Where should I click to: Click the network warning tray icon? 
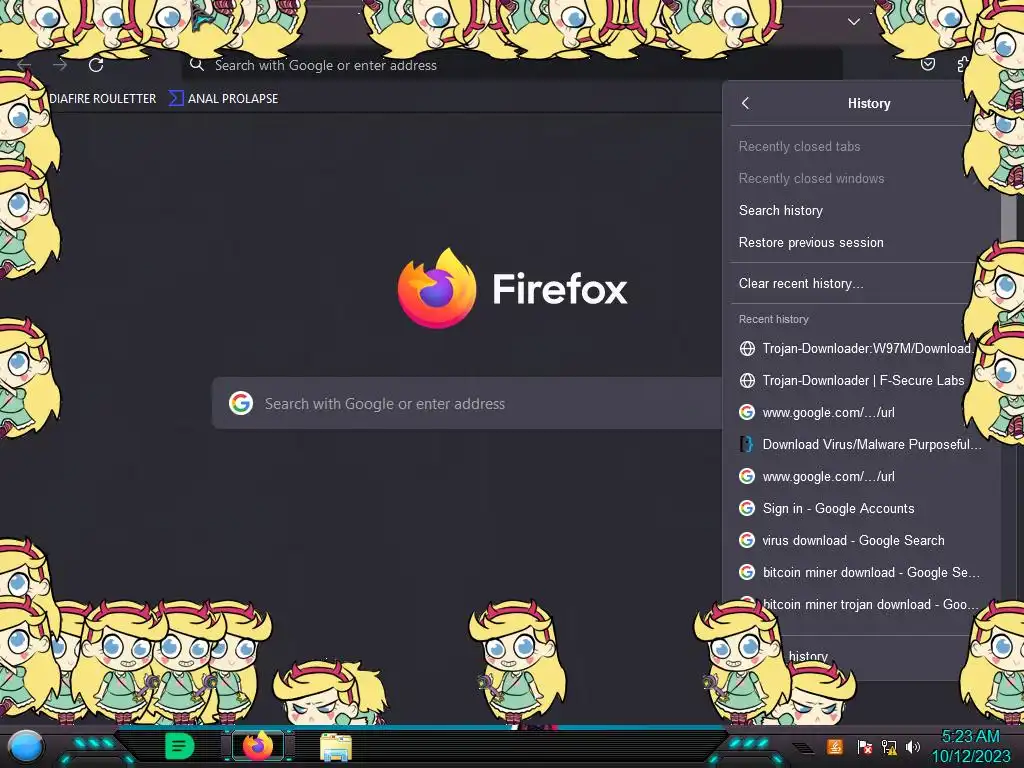[889, 746]
